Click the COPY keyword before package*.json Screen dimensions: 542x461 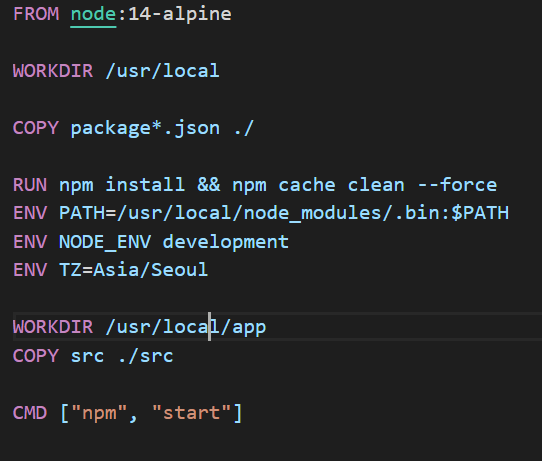[x=36, y=128]
